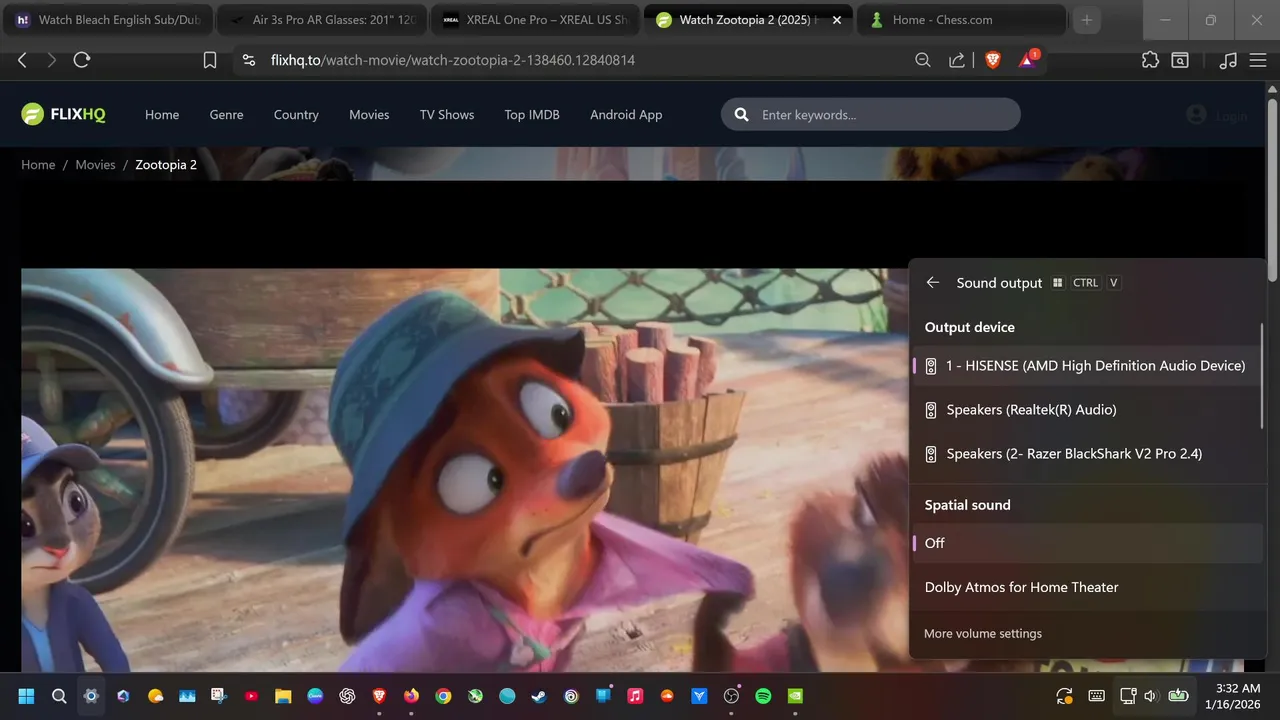The image size is (1280, 720).
Task: Open the Top IMDB page
Action: click(532, 115)
